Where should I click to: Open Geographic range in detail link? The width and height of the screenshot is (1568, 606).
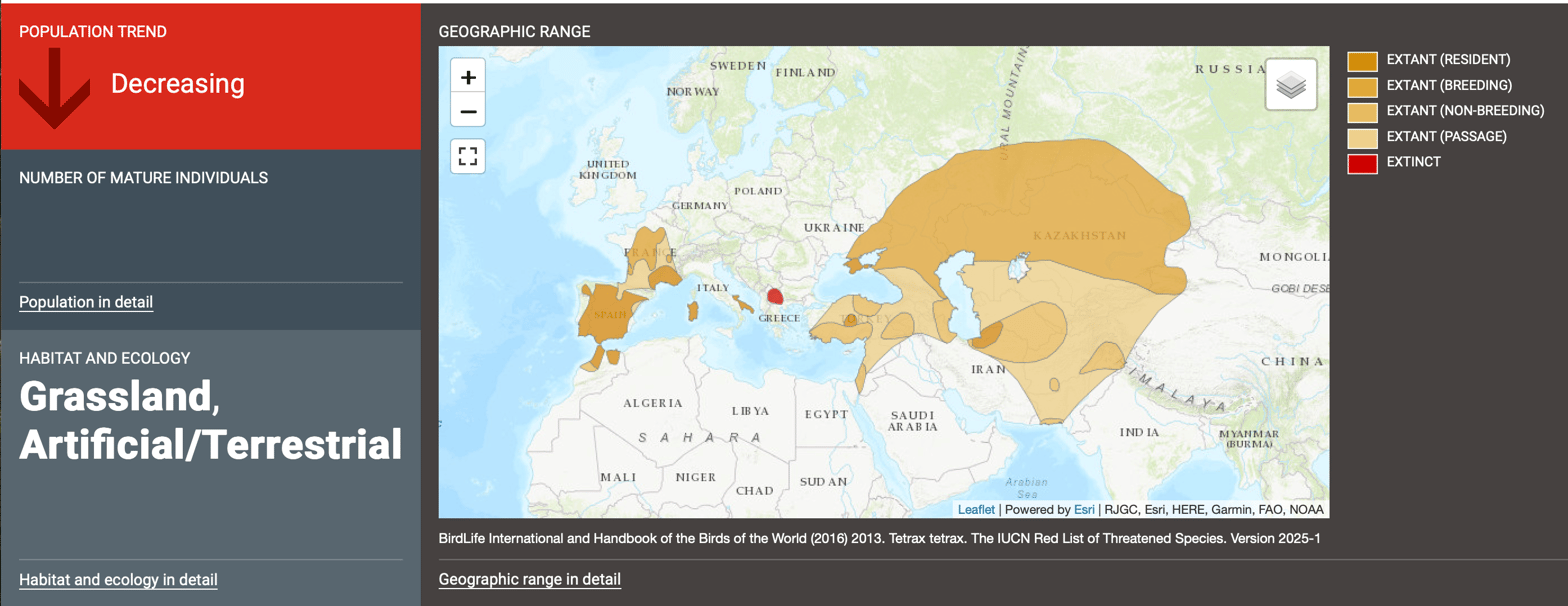(530, 579)
